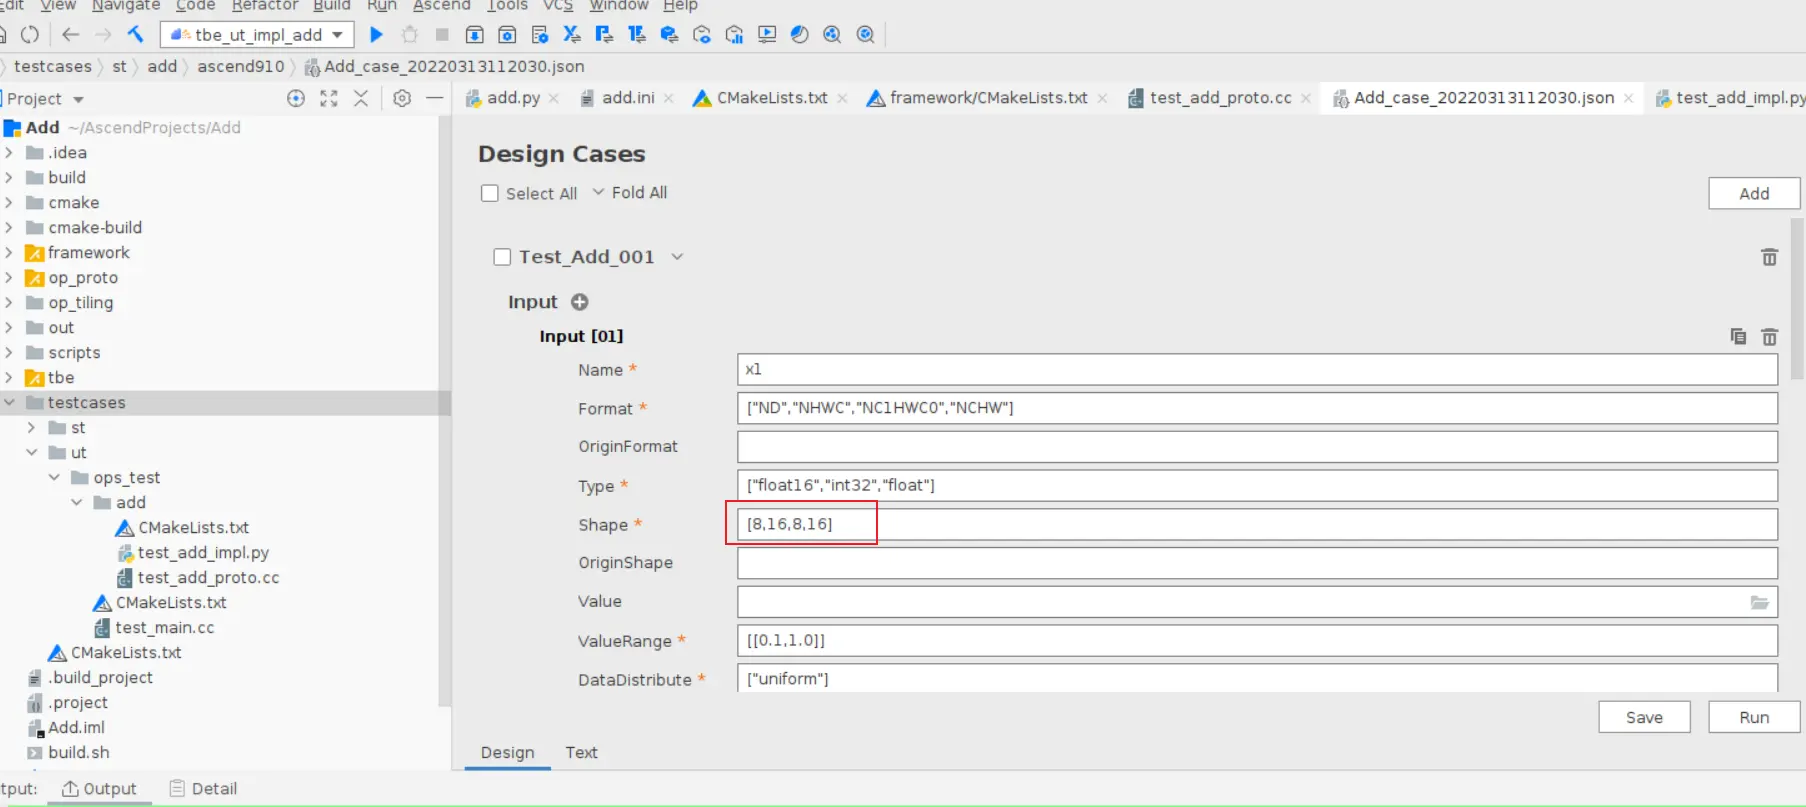1806x807 pixels.
Task: Switch to the add.py editor tab
Action: point(513,98)
